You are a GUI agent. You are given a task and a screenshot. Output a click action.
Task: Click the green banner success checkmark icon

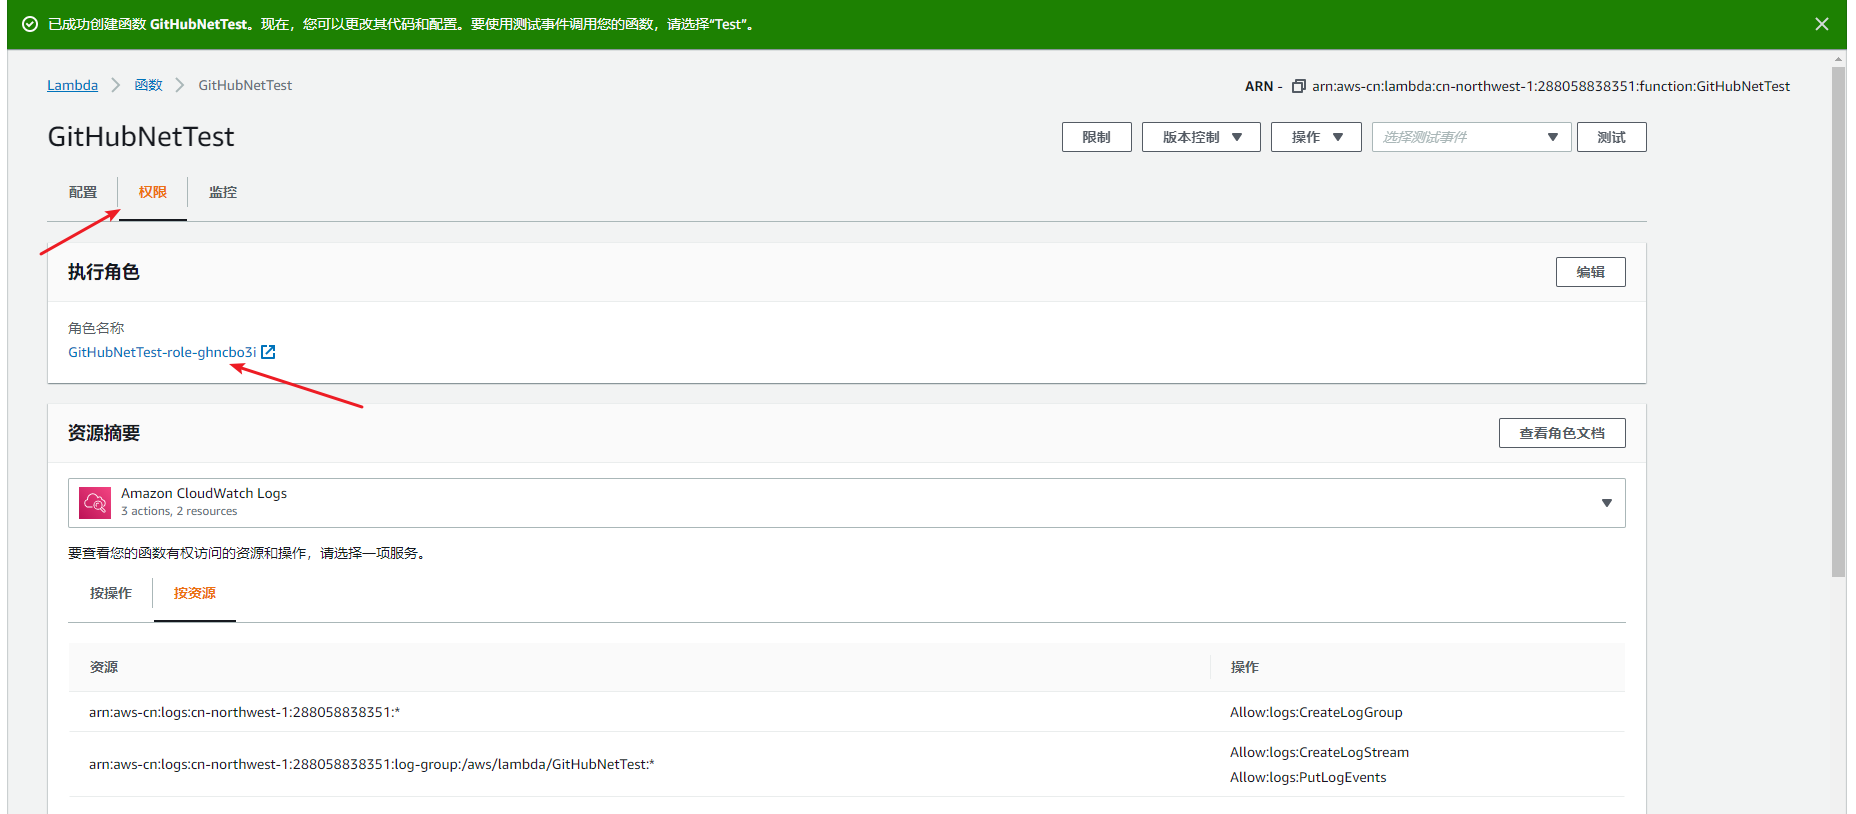click(30, 24)
